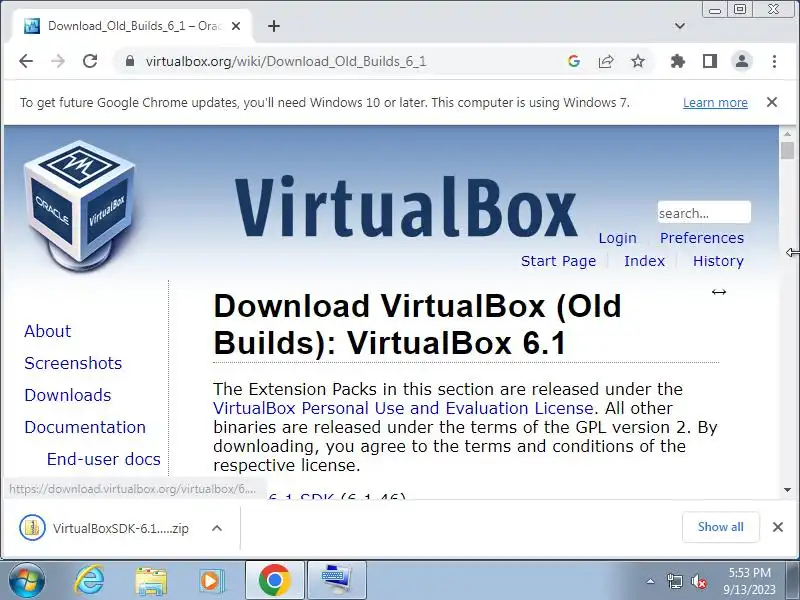800x600 pixels.
Task: Open the About sidebar link
Action: [47, 331]
